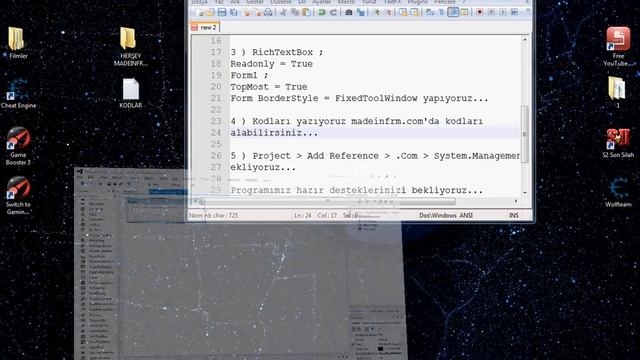
Task: Toggle the word wrap toolbar icon
Action: pyautogui.click(x=430, y=12)
